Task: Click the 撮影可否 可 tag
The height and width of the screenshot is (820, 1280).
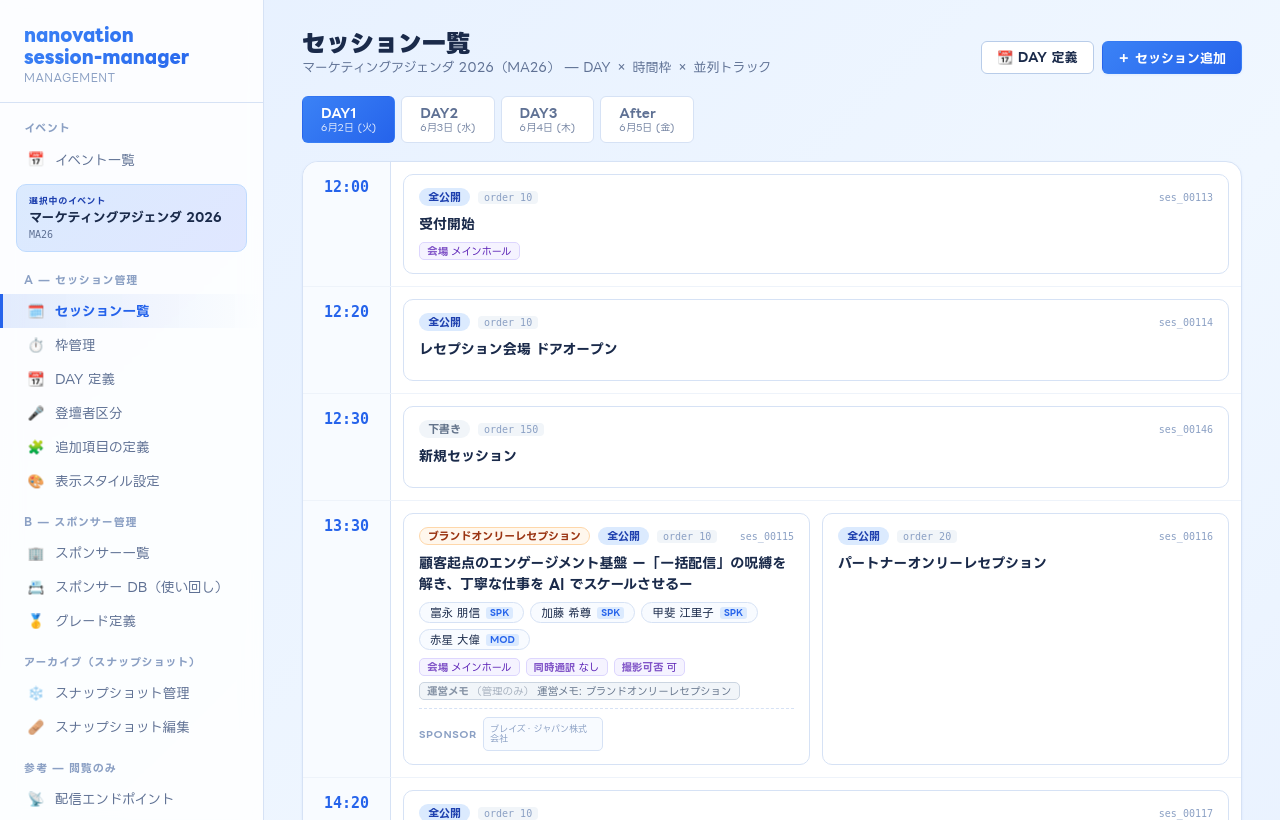Action: pyautogui.click(x=649, y=667)
